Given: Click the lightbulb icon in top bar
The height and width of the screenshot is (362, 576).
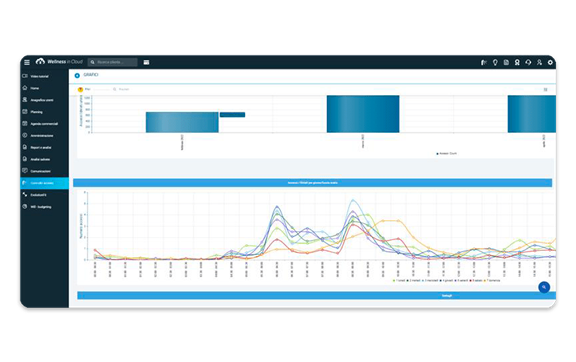Looking at the screenshot, I should coord(495,62).
